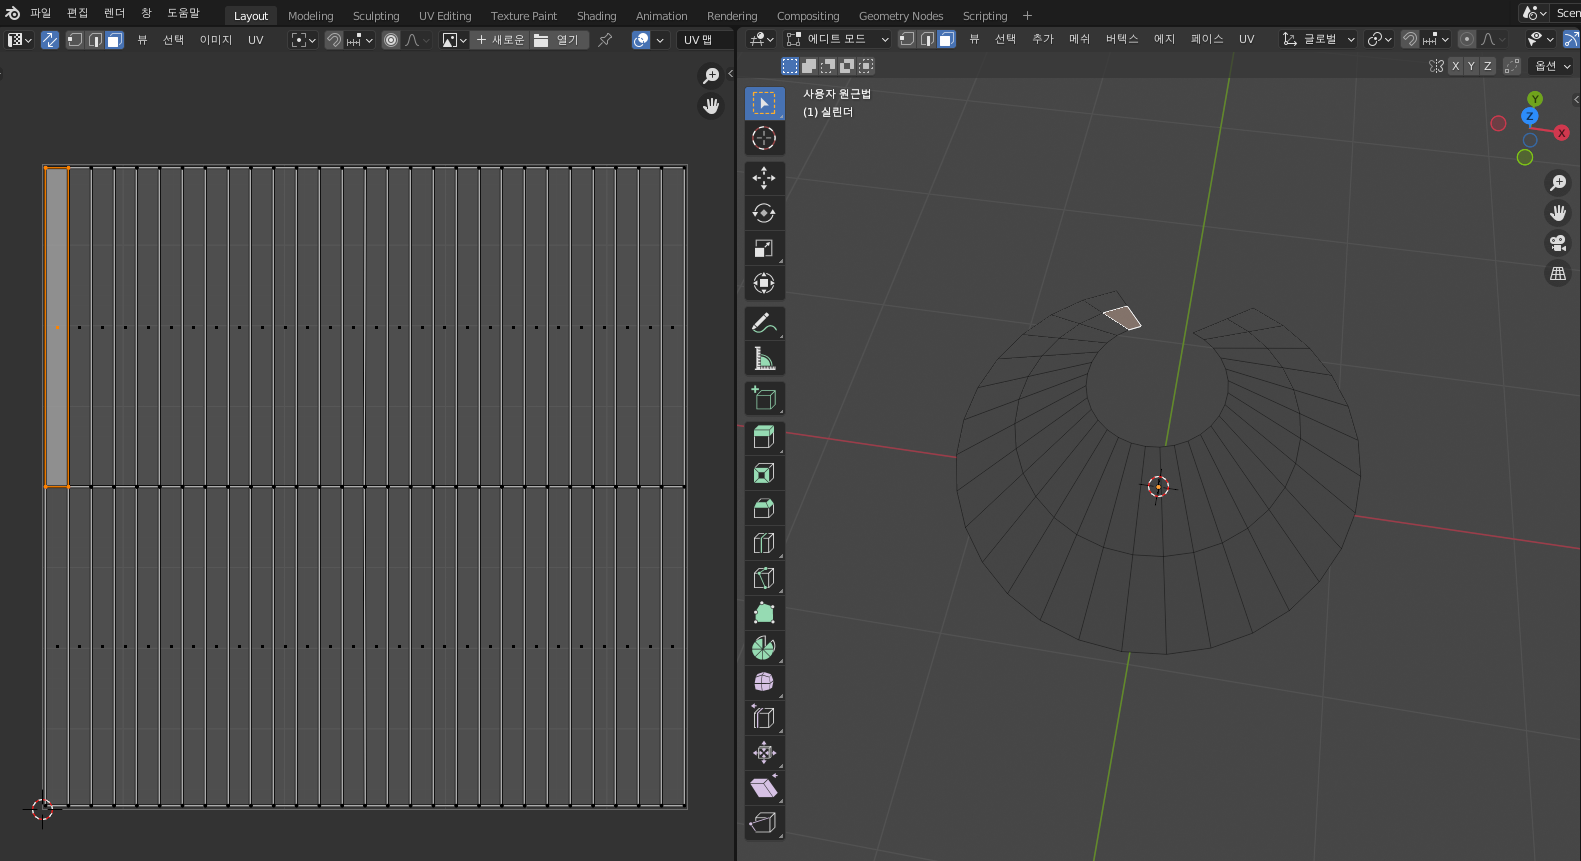Image resolution: width=1581 pixels, height=861 pixels.
Task: Select the Poly Build tool
Action: 764,613
